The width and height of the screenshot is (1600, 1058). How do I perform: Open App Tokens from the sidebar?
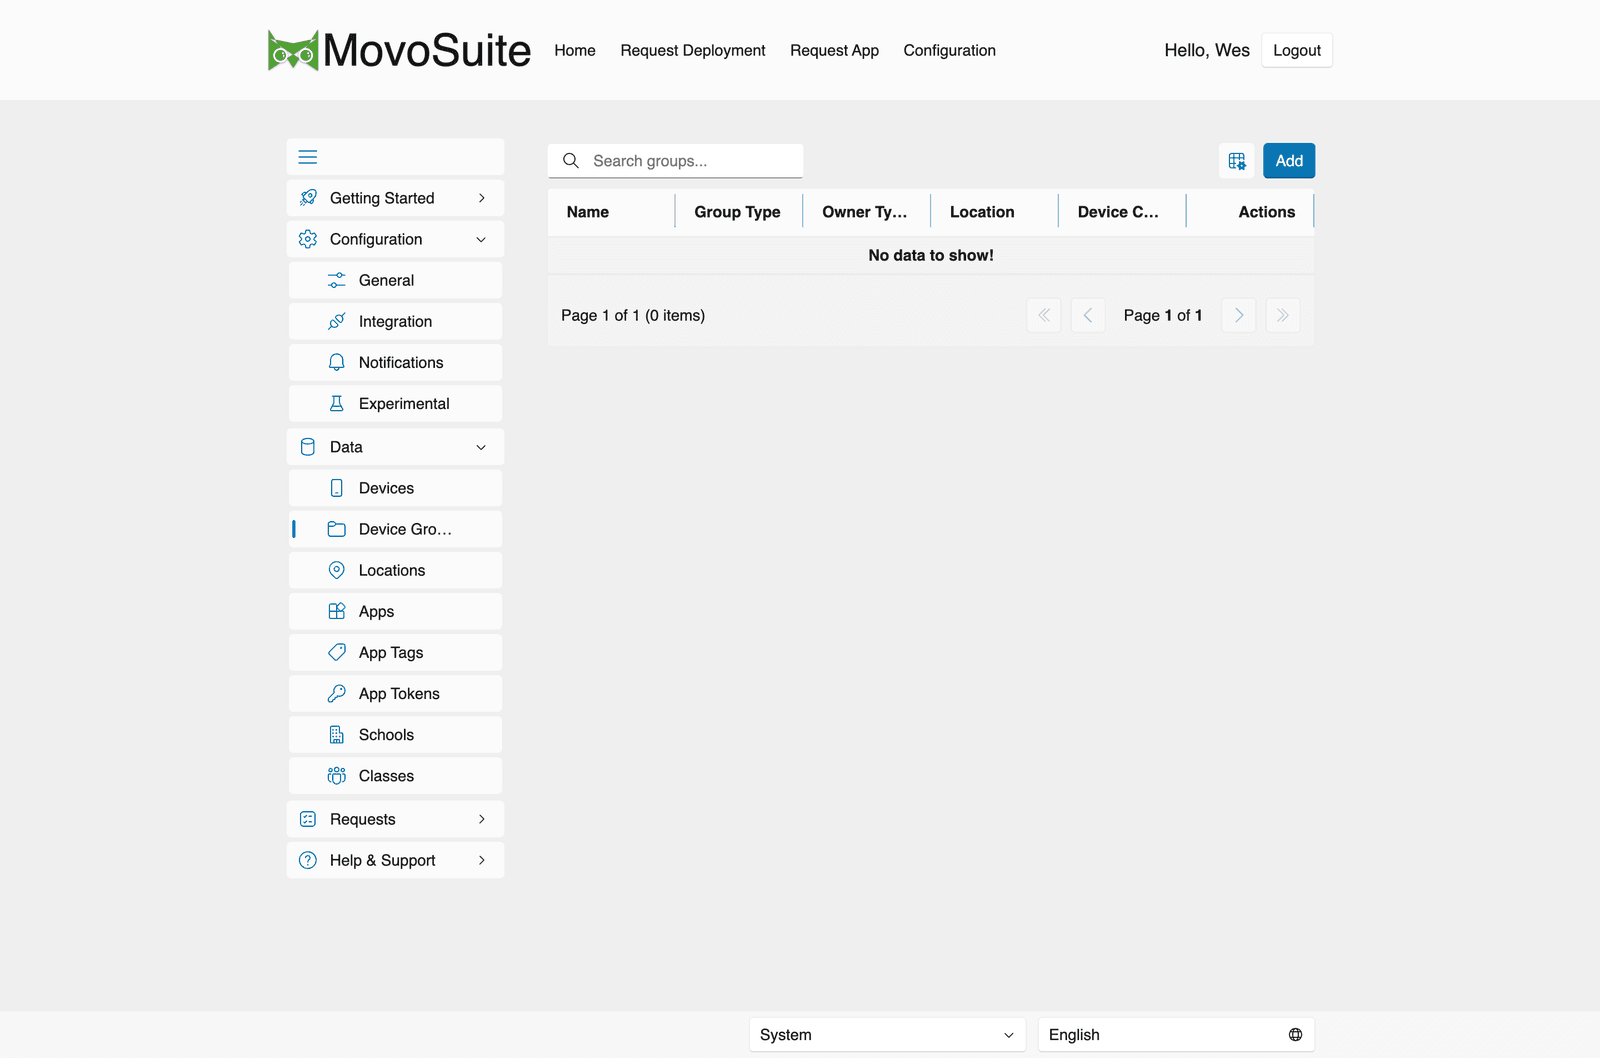click(x=396, y=693)
